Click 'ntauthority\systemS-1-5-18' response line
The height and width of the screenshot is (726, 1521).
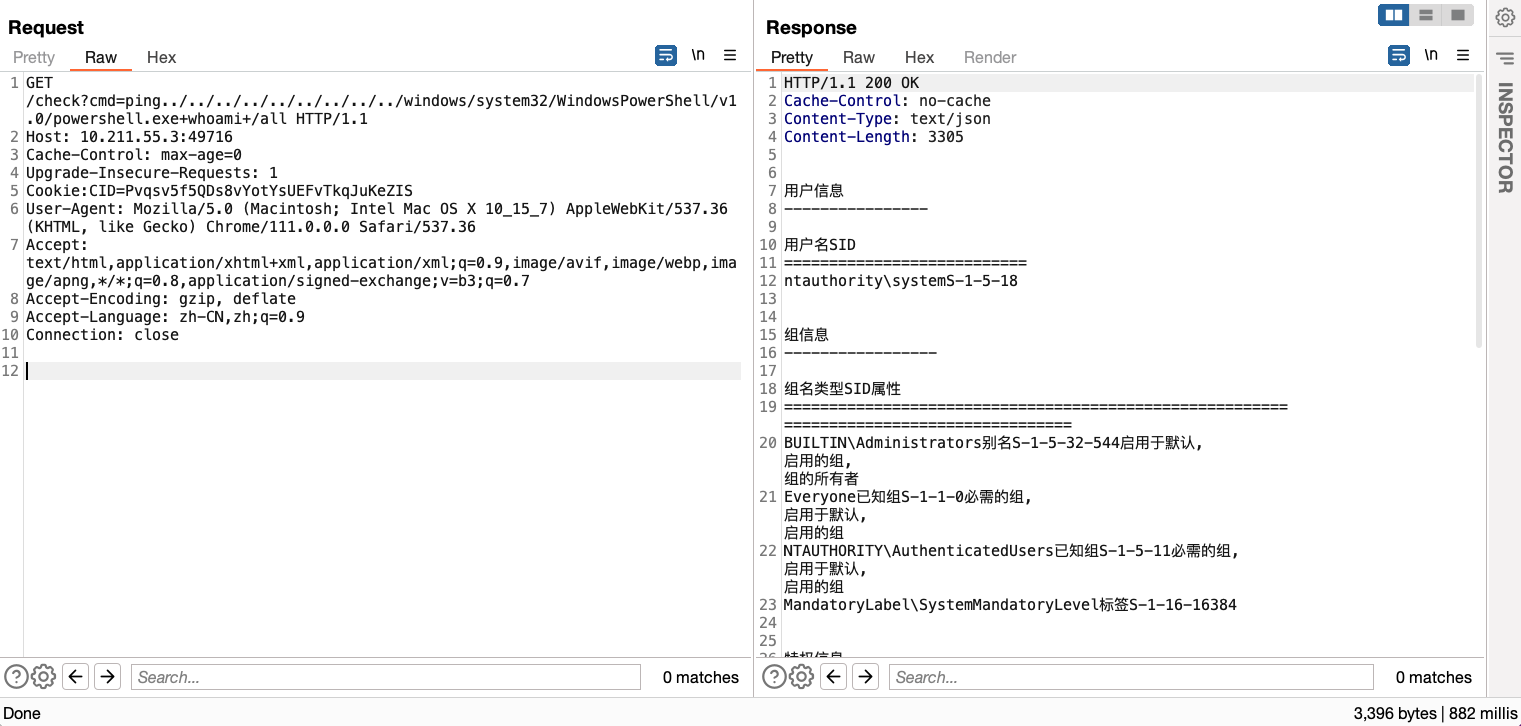(901, 281)
